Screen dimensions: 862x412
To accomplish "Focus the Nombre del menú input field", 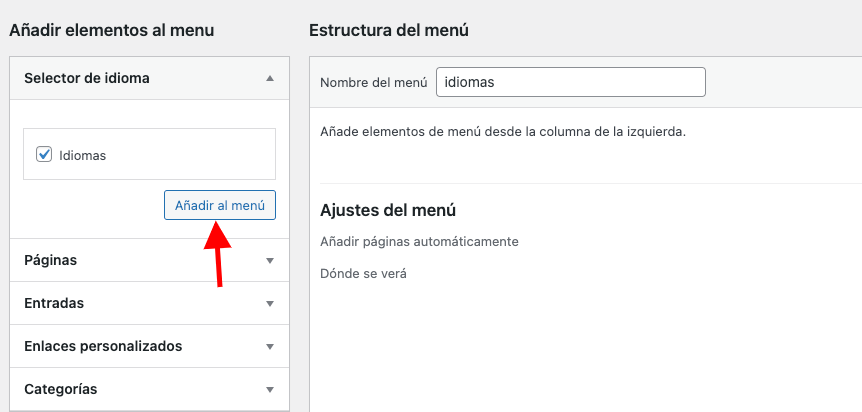I will pos(571,82).
